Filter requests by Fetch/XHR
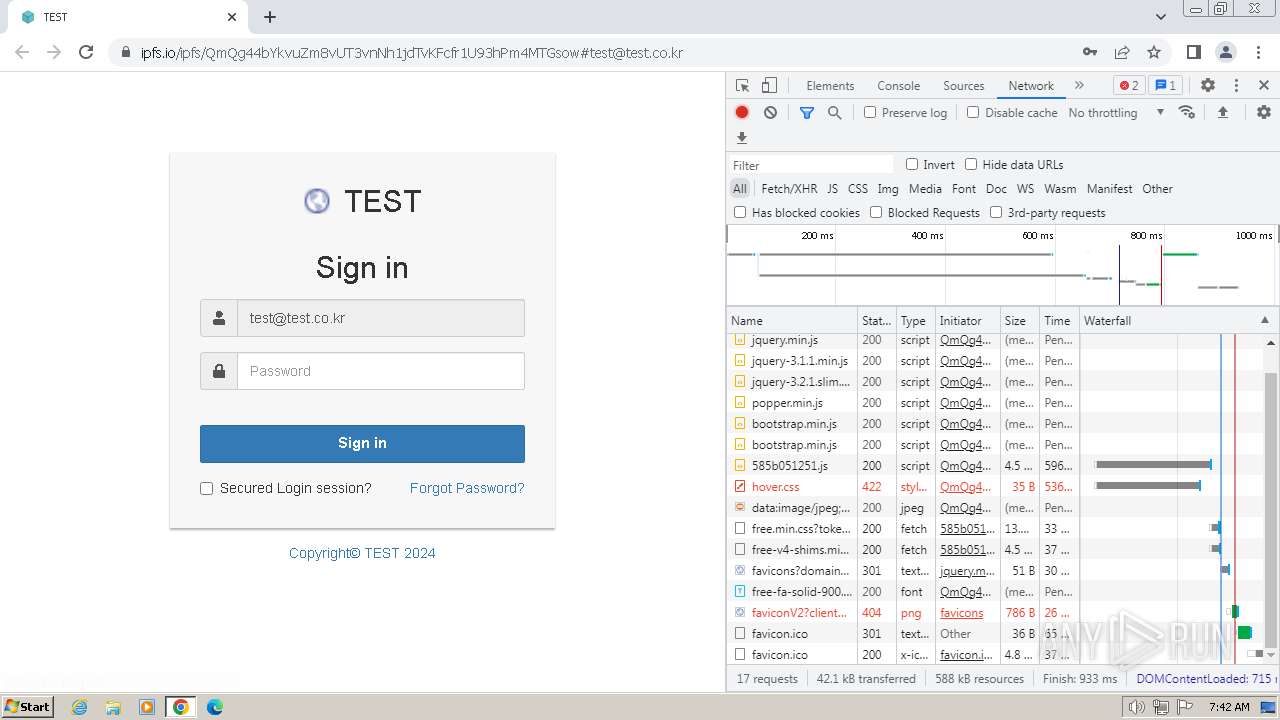 coord(789,189)
